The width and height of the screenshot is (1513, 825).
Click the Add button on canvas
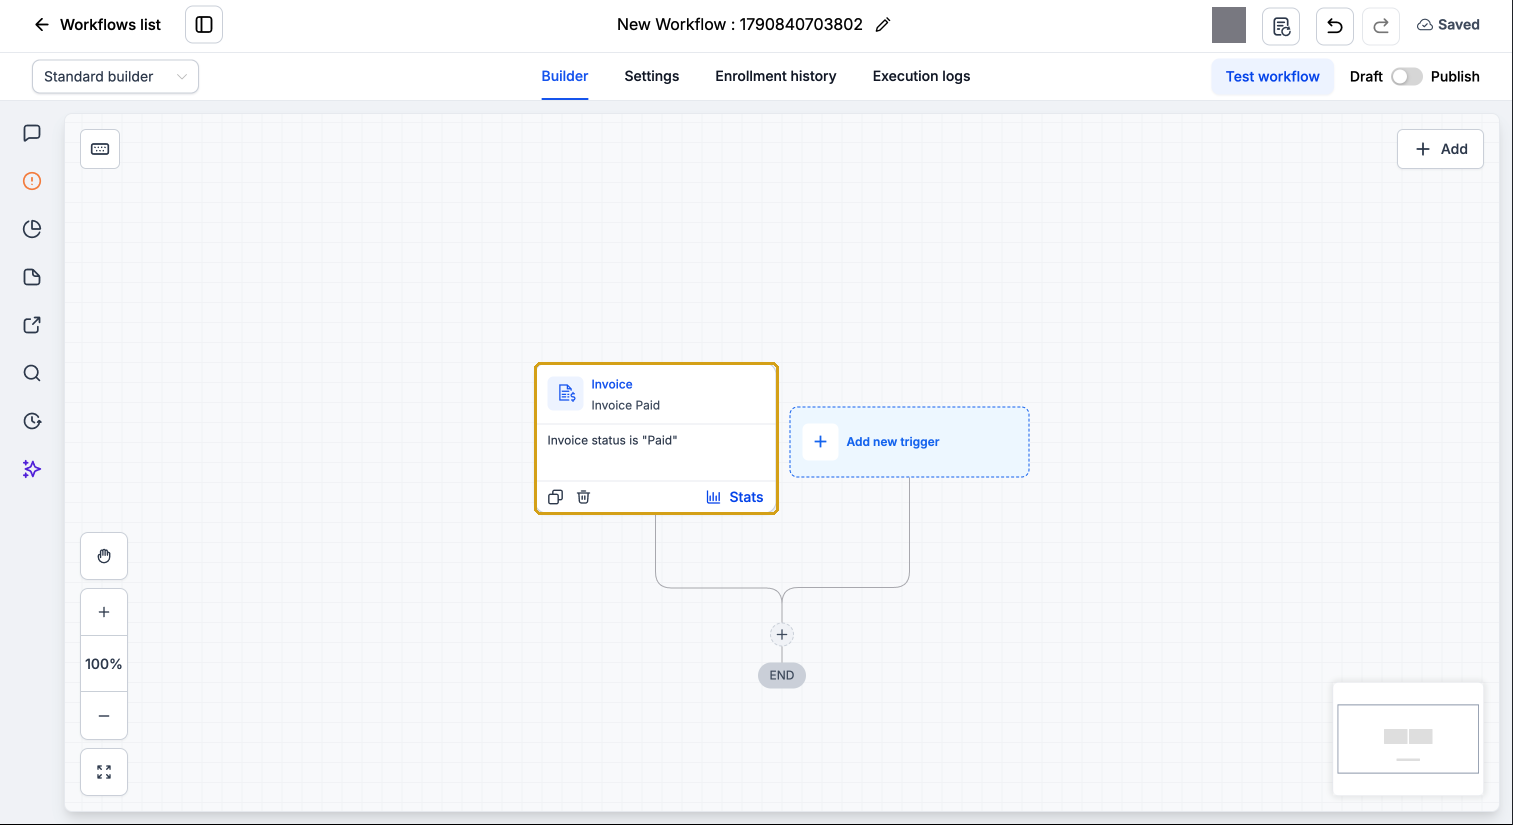(x=1440, y=149)
